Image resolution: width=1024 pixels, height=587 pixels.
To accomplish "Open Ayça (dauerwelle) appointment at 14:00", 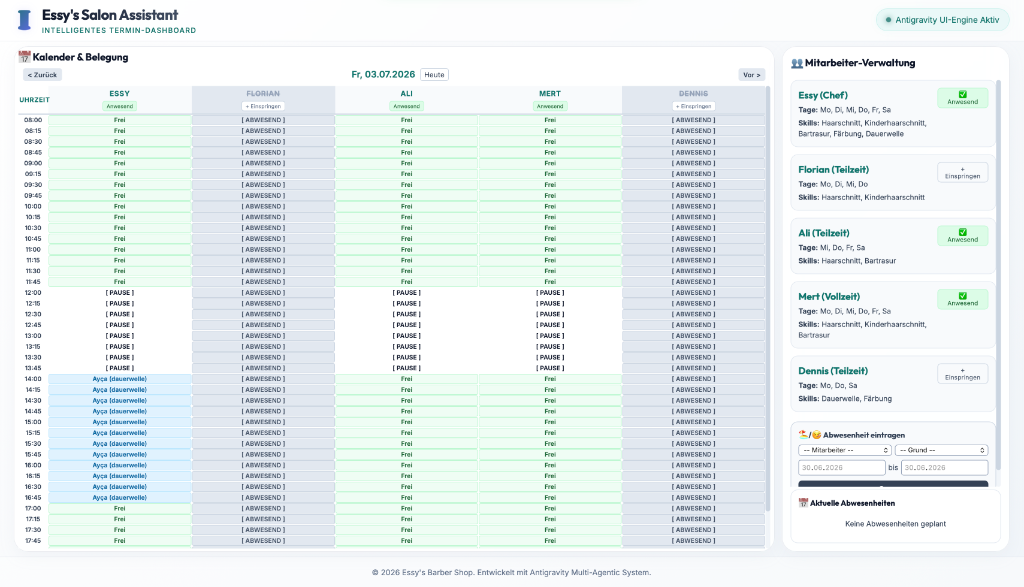I will (x=120, y=379).
